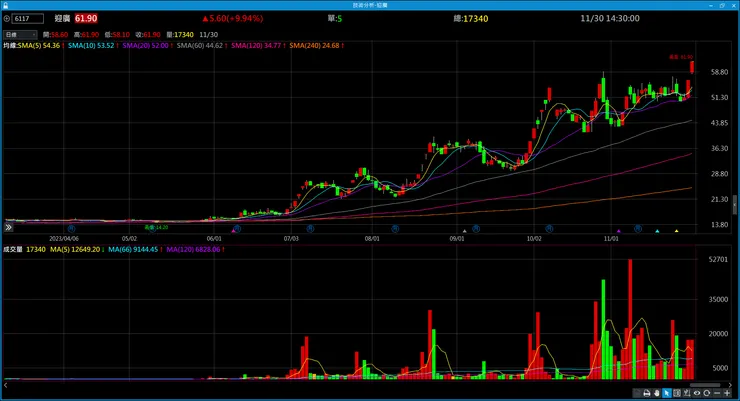This screenshot has width=740, height=401.
Task: Select the arrow pointer tool
Action: point(667,393)
